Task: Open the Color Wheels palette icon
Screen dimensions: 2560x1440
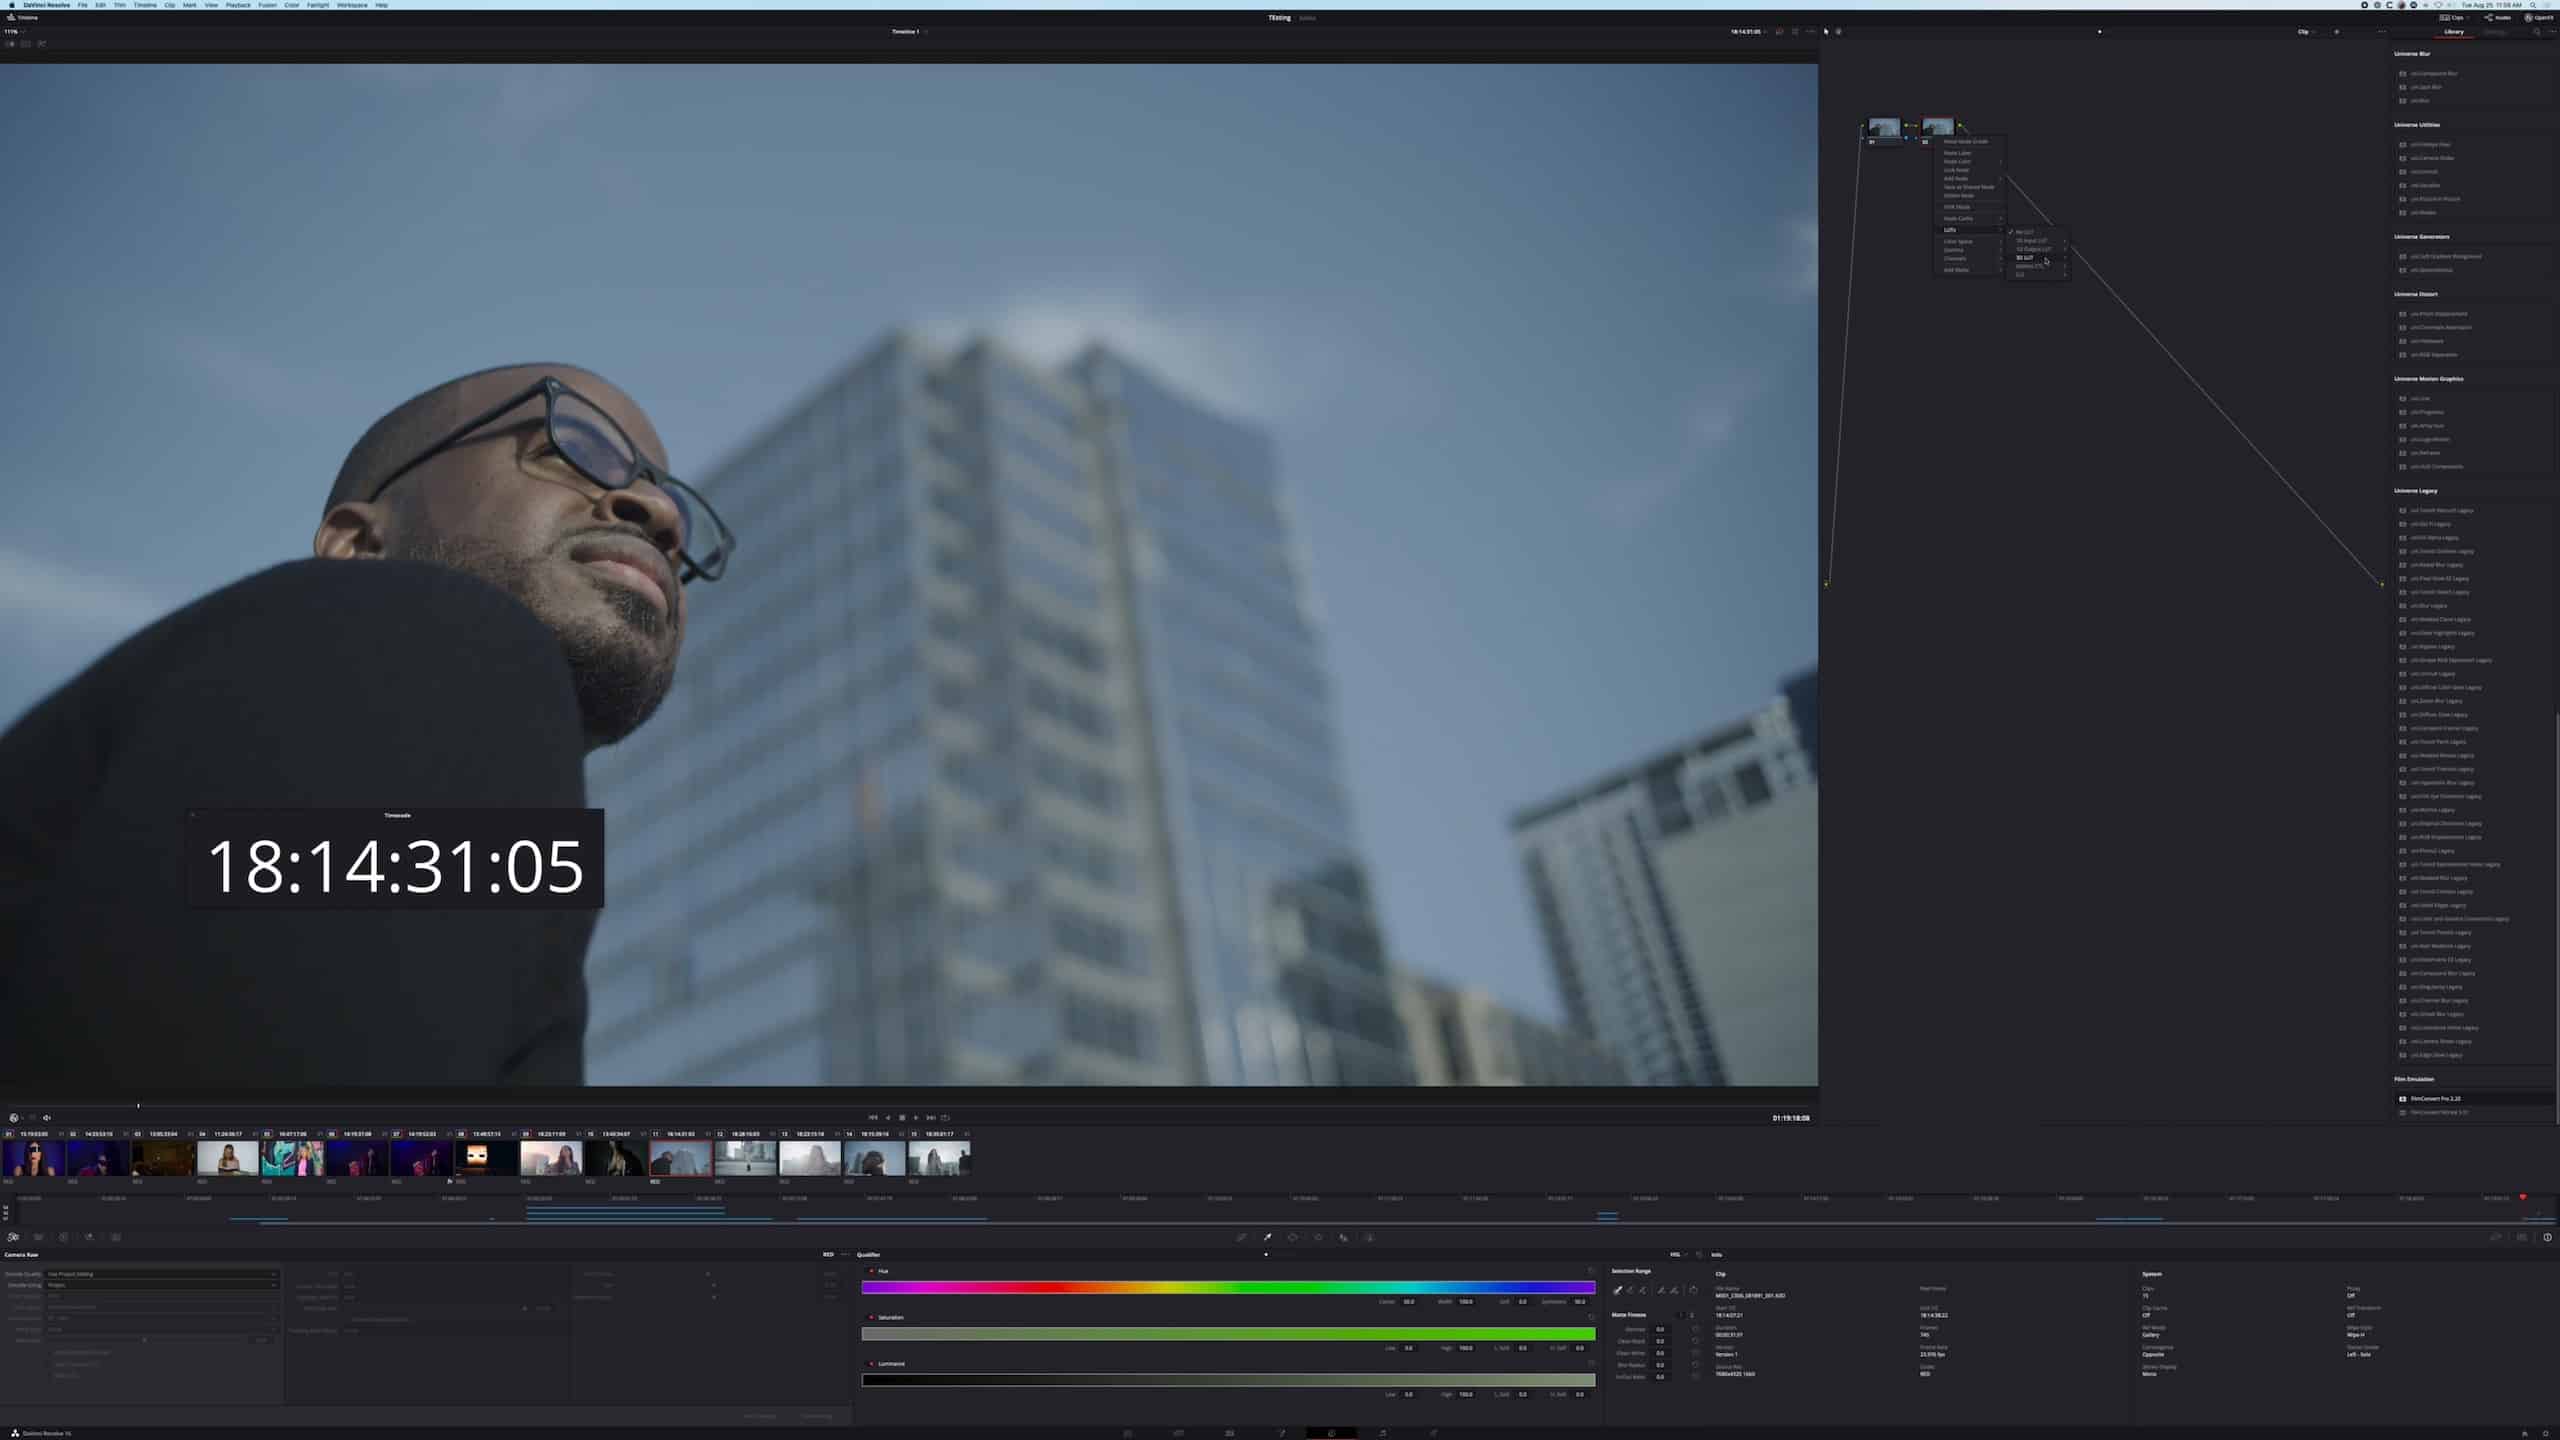Action: (64, 1237)
